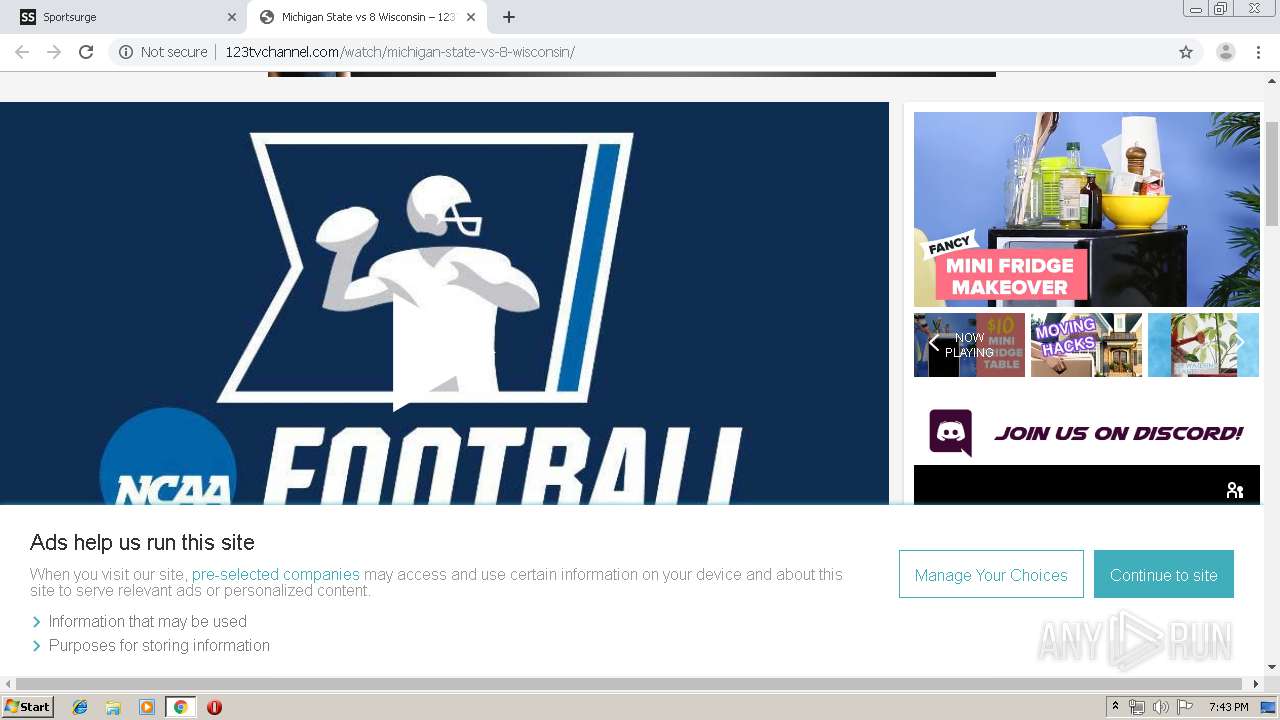Open media player from taskbar
The height and width of the screenshot is (720, 1280).
[147, 707]
